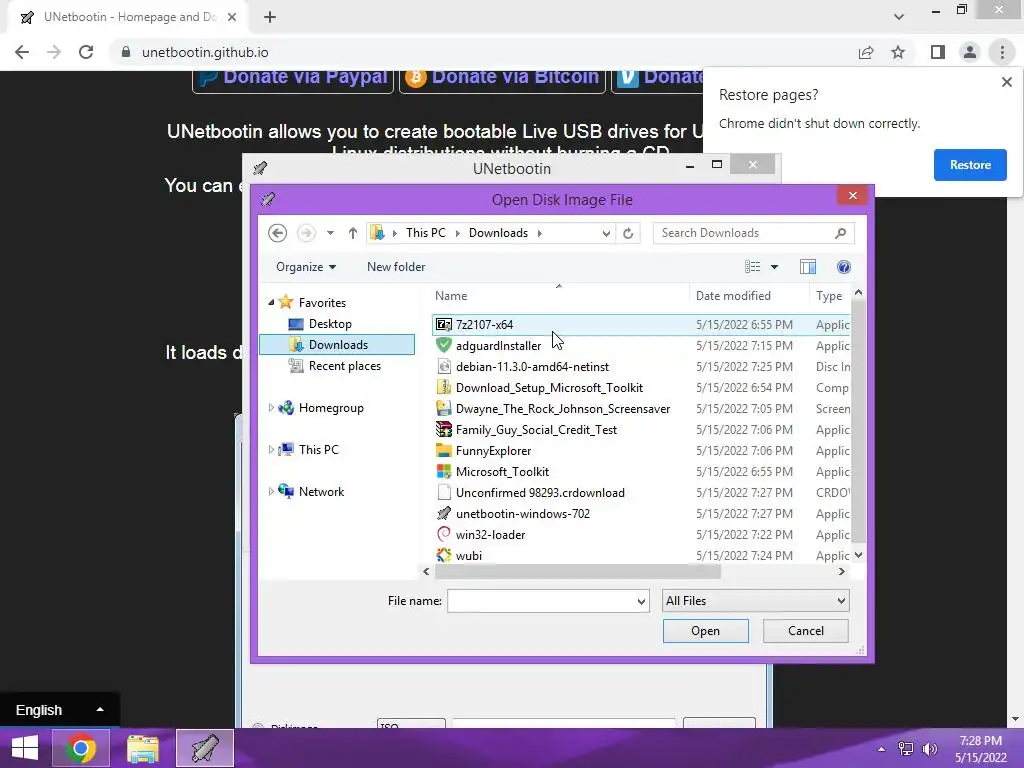This screenshot has height=768, width=1024.
Task: Open the File name combo dropdown
Action: tap(641, 601)
